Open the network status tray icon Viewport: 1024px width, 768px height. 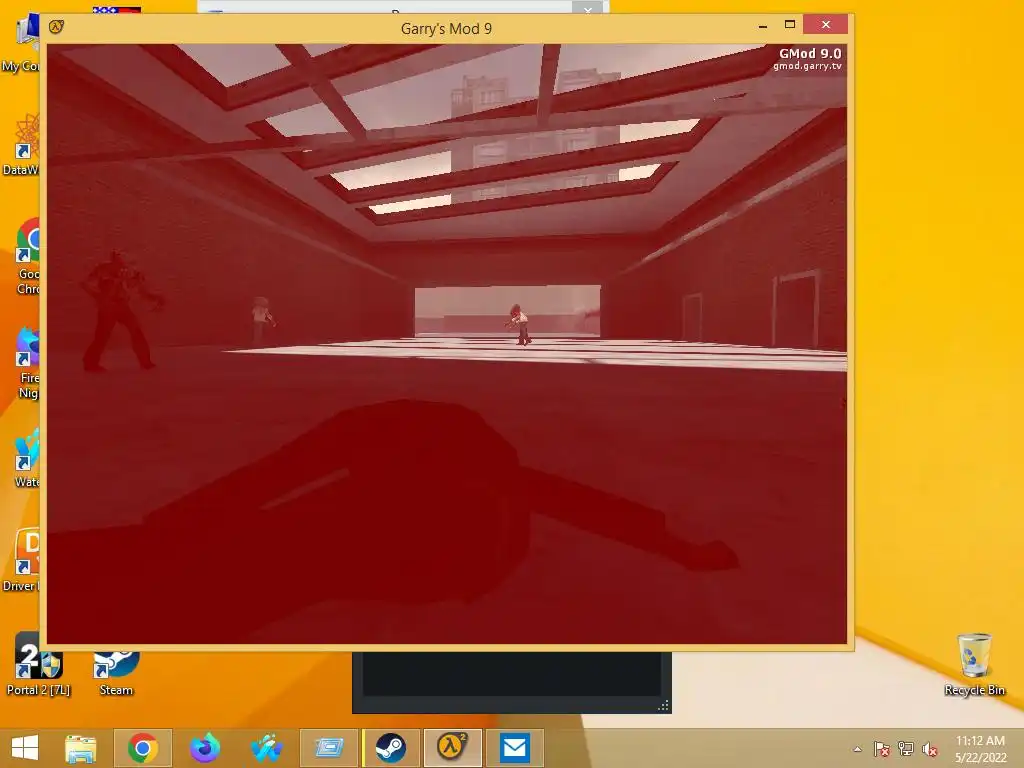906,749
